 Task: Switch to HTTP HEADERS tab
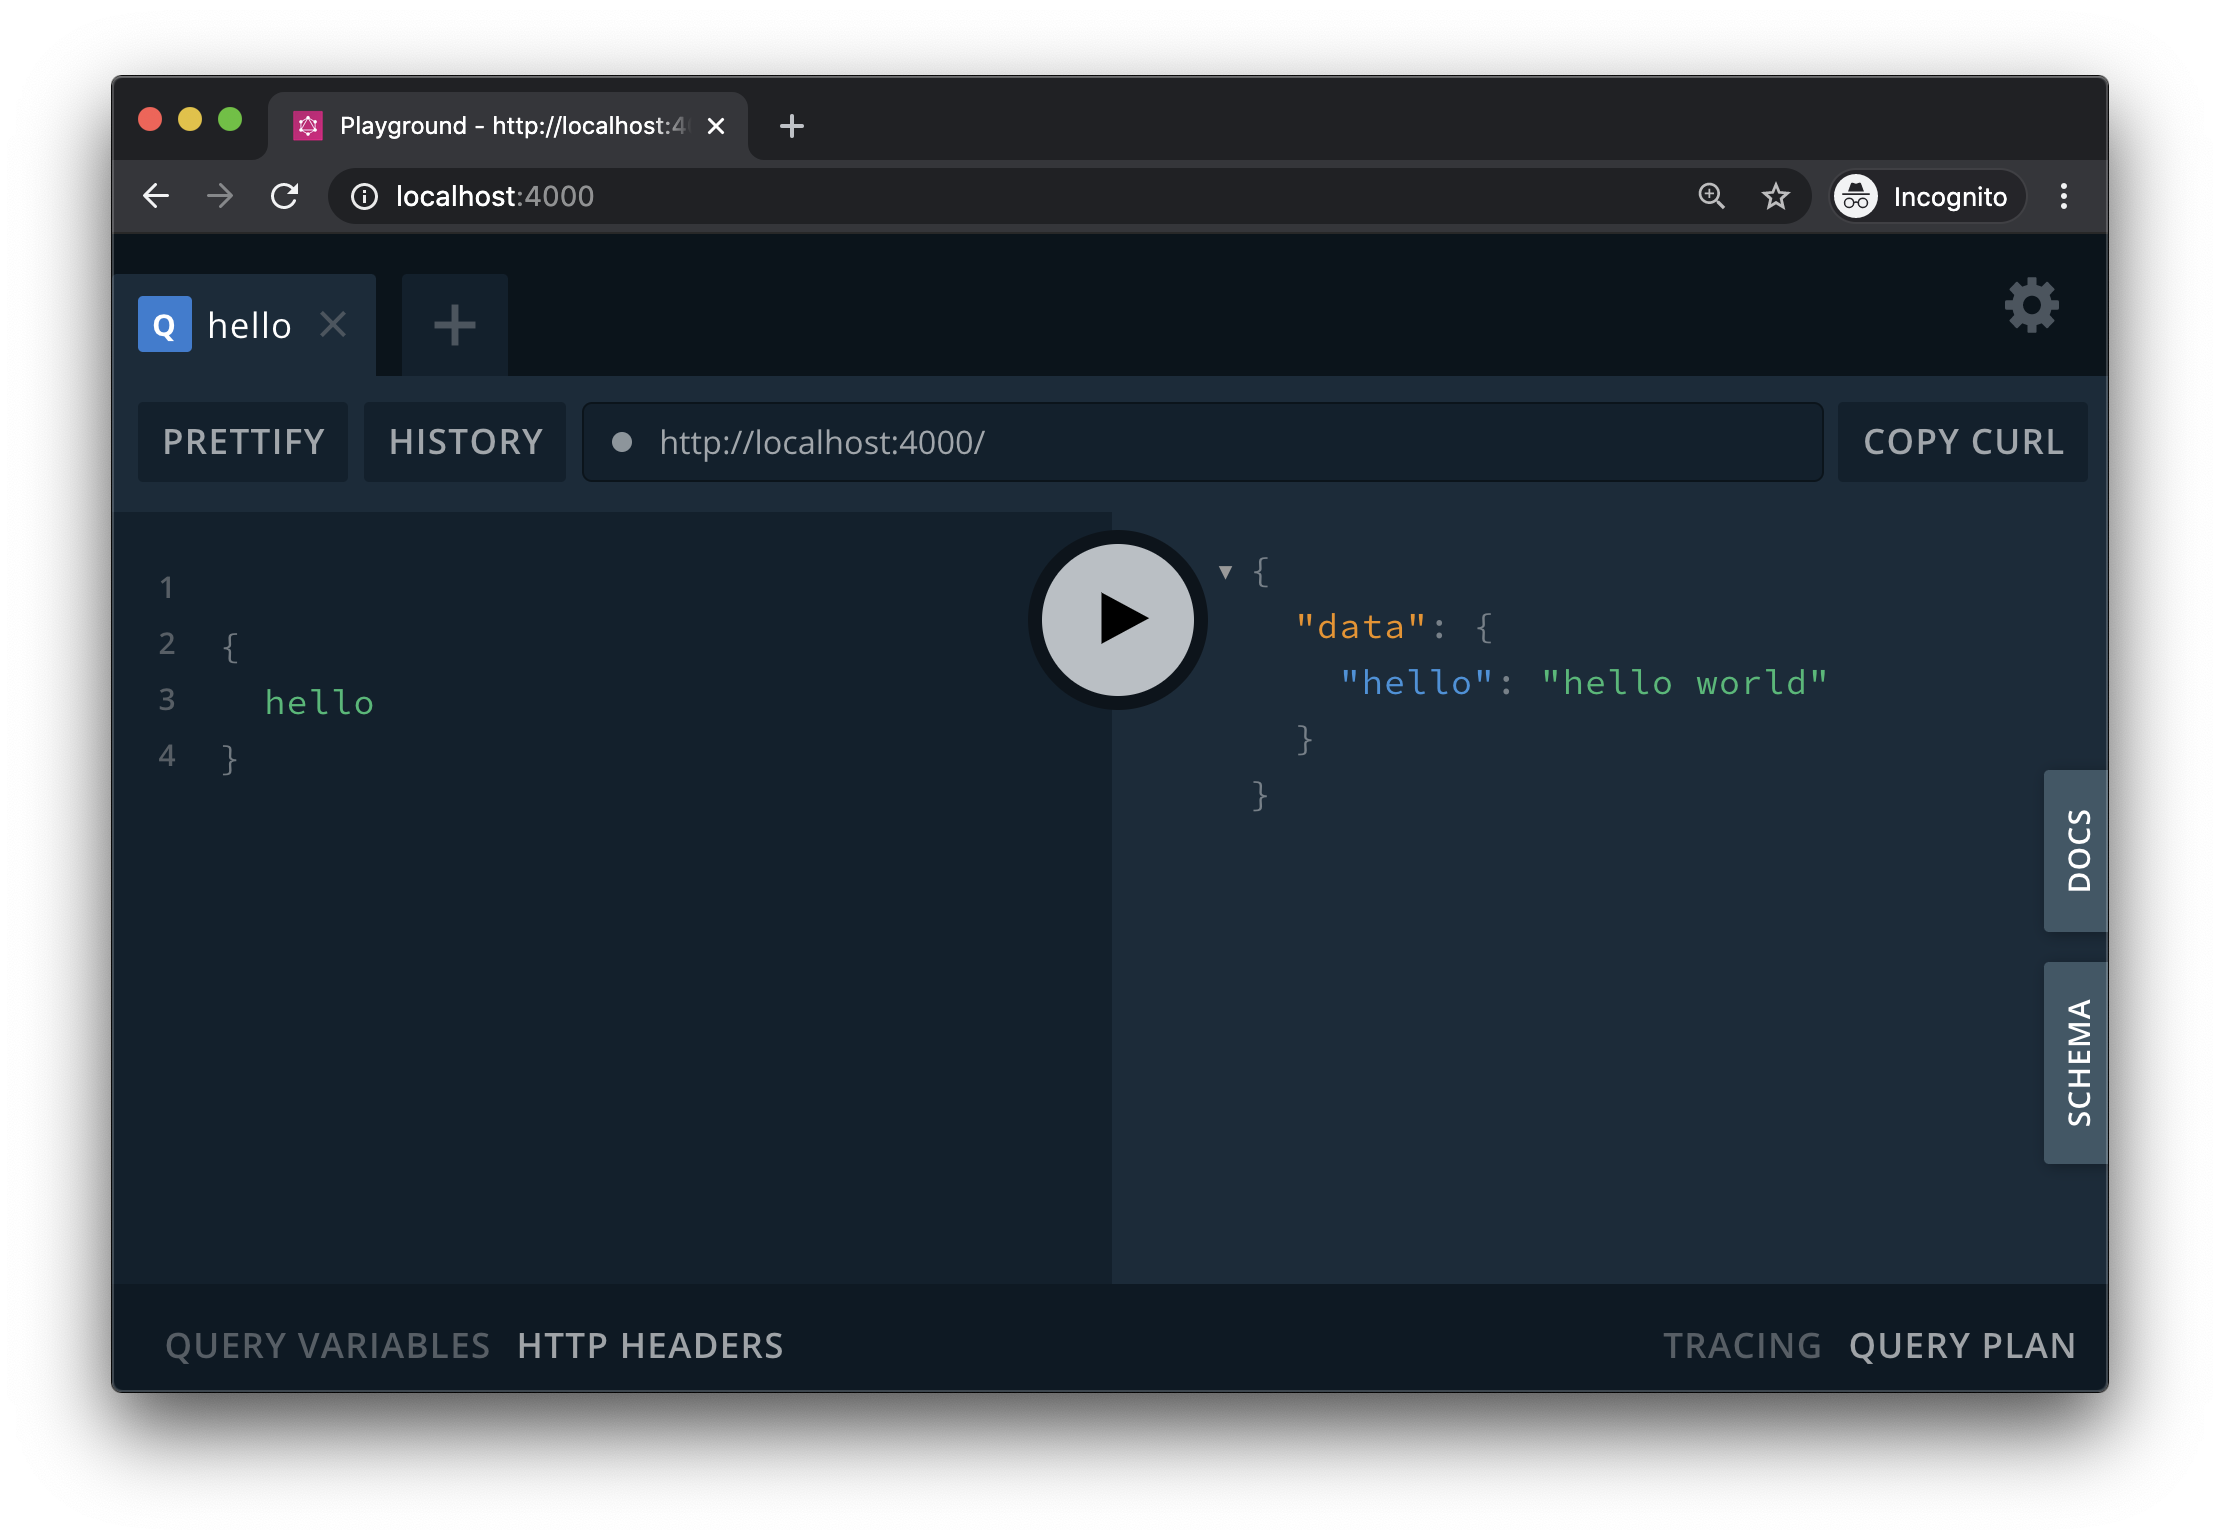point(650,1346)
